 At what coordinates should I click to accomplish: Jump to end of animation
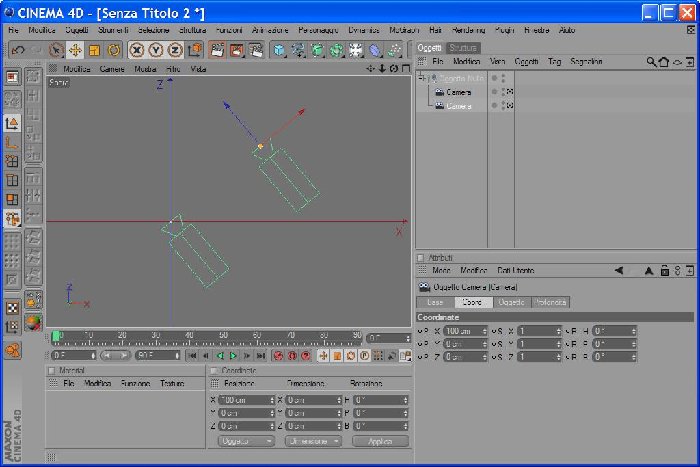[x=261, y=356]
